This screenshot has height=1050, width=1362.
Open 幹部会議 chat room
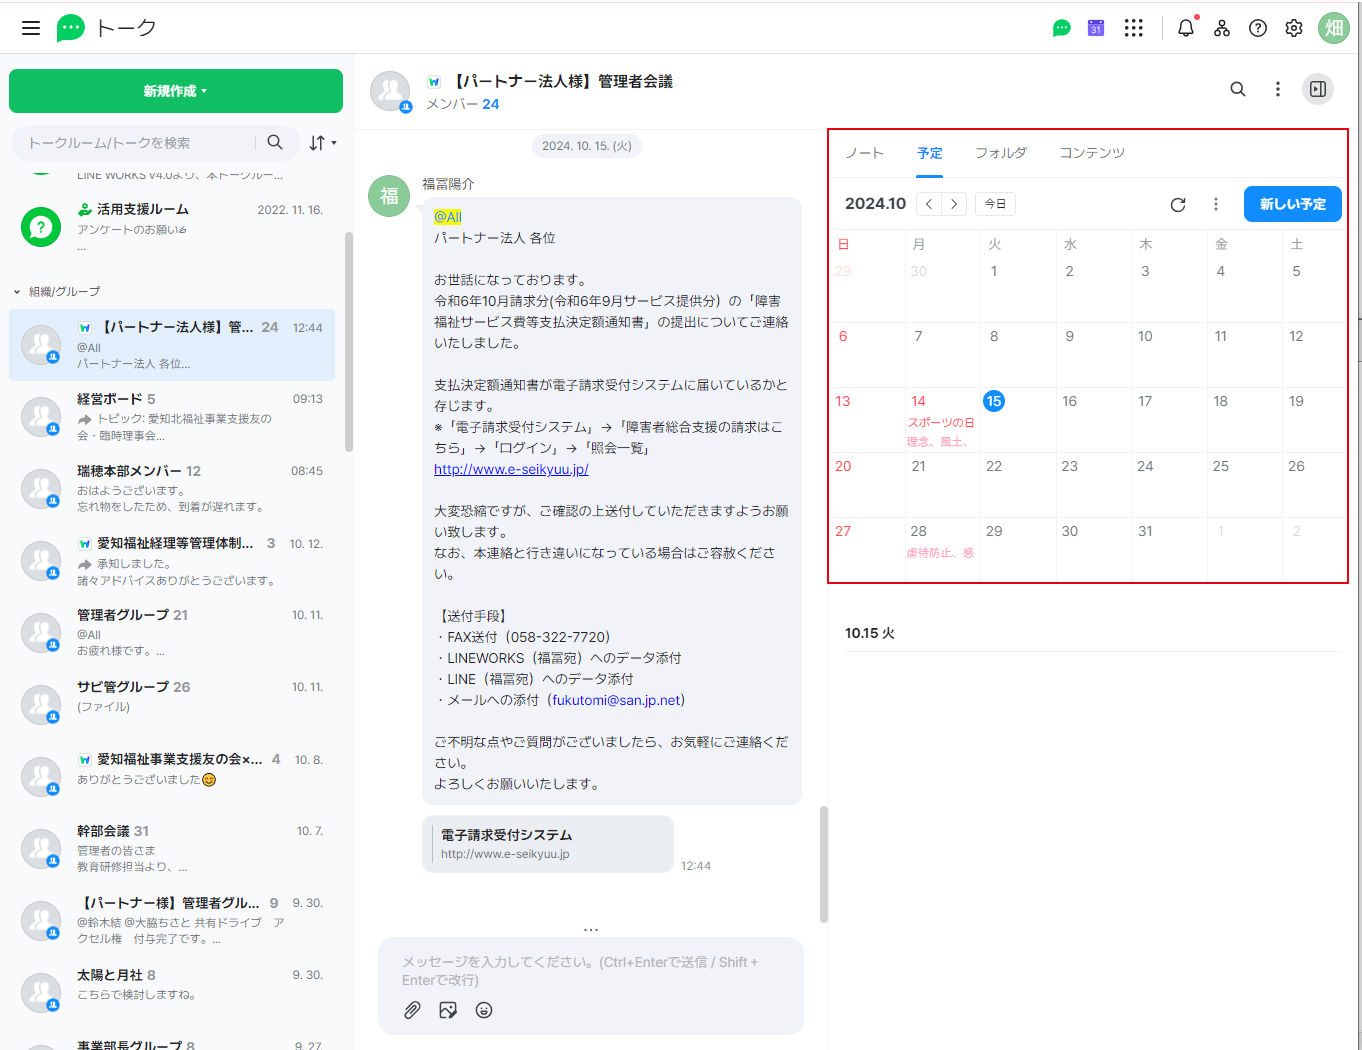tap(172, 849)
